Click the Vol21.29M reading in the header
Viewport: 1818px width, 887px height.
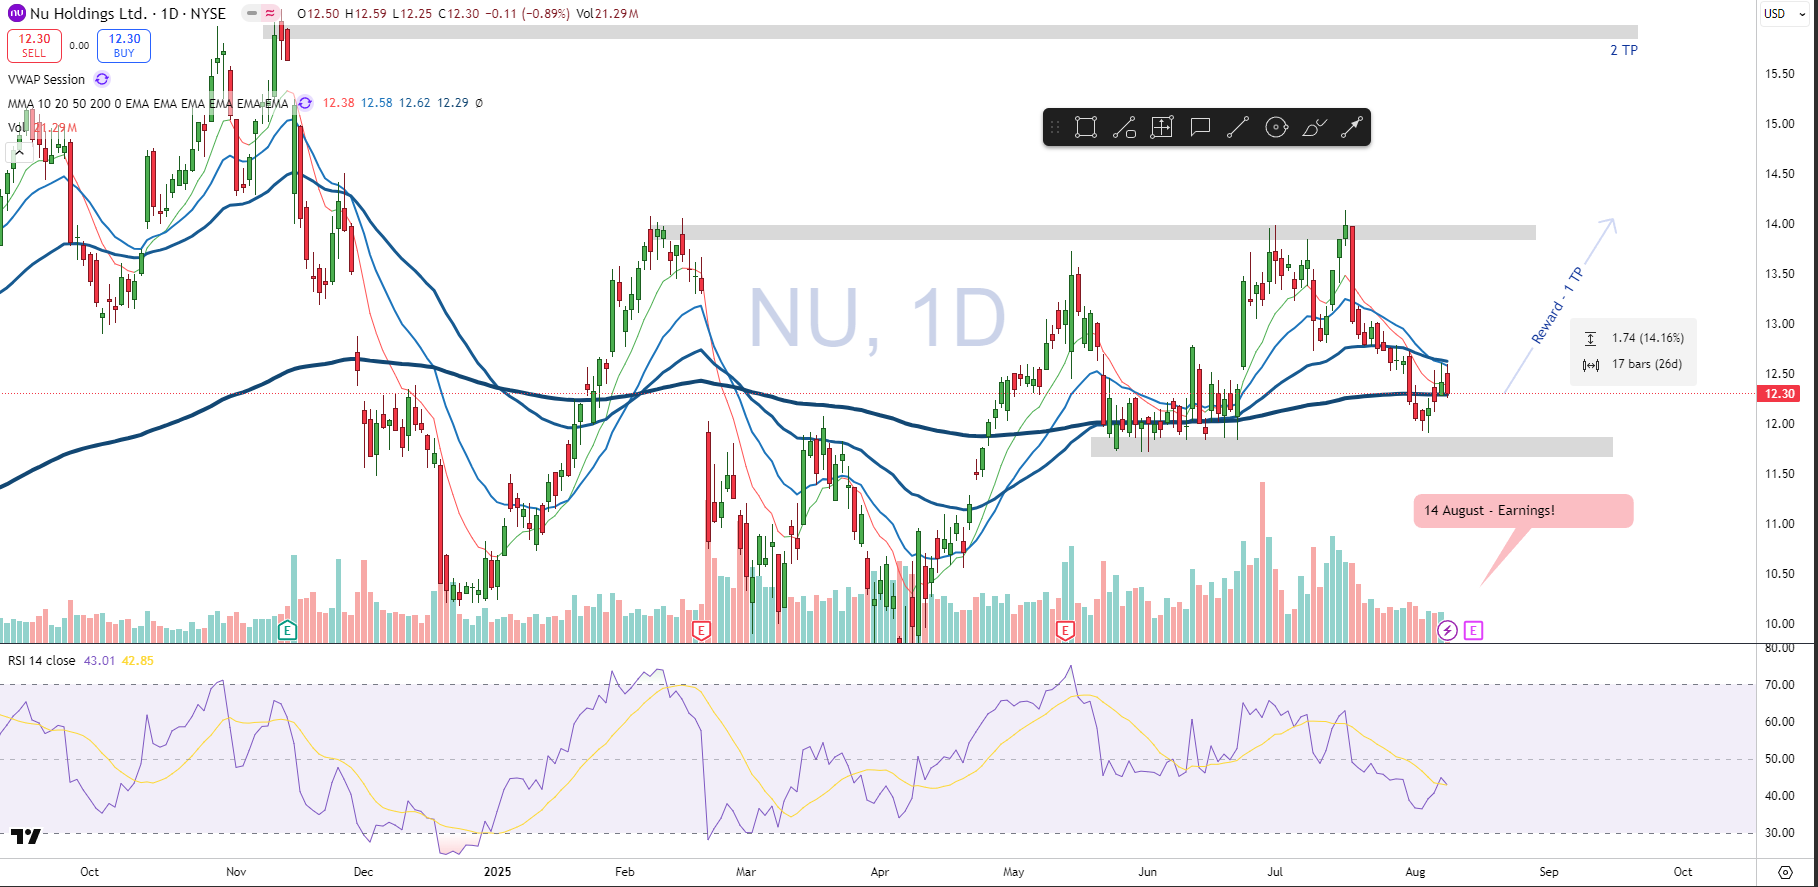[608, 14]
